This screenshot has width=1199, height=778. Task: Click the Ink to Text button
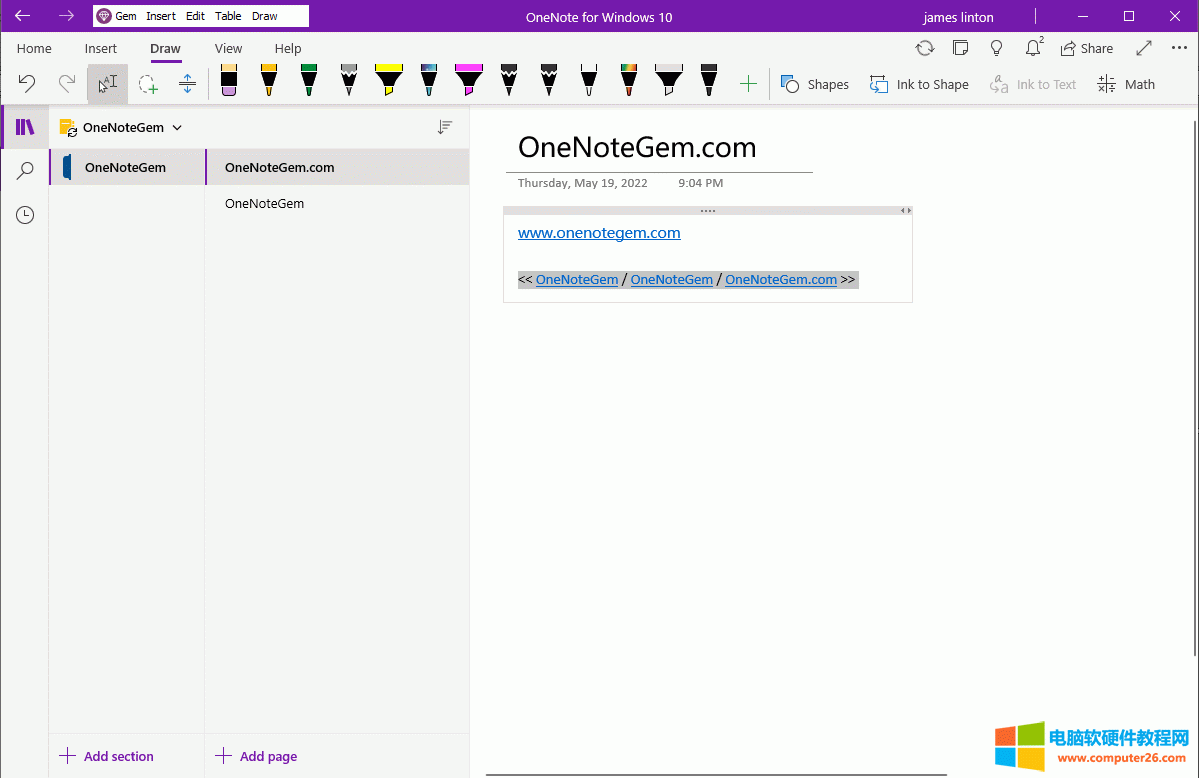click(x=1032, y=84)
